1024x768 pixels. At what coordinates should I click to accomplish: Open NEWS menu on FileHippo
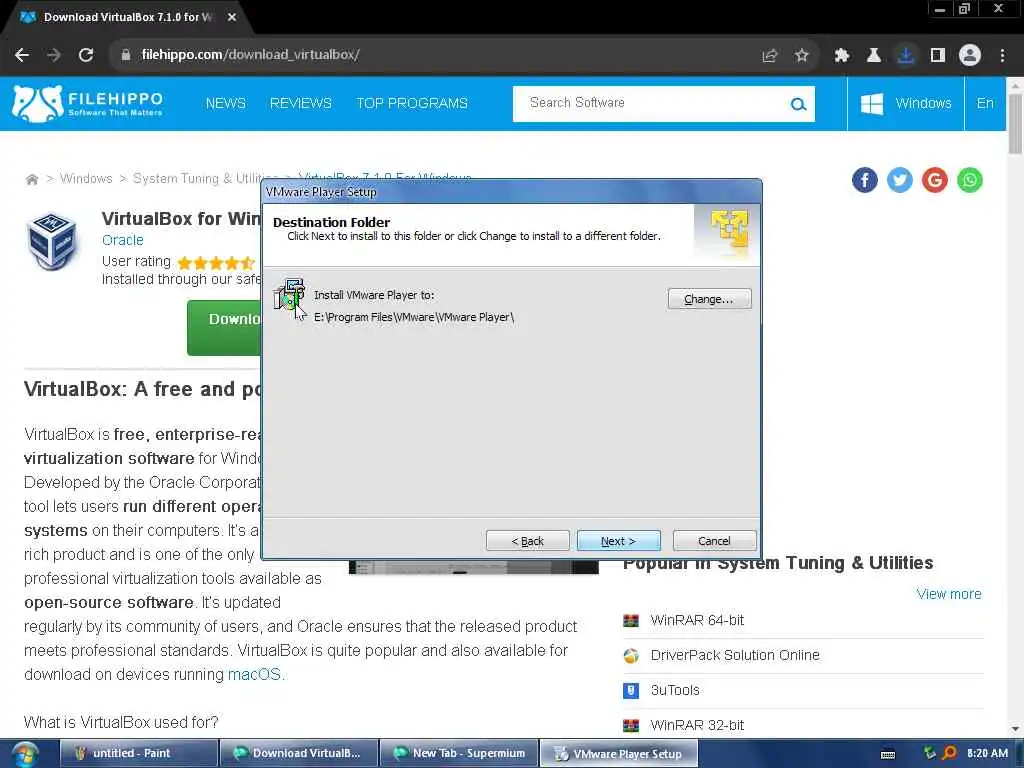[x=225, y=103]
